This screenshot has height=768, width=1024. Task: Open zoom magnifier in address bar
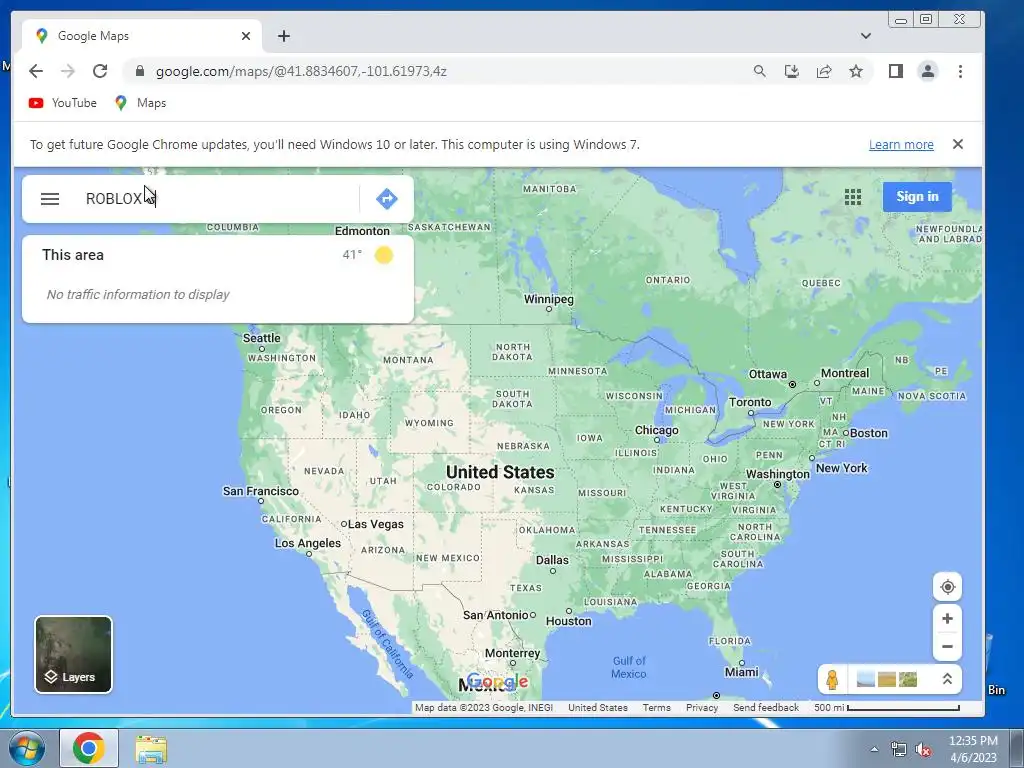[760, 71]
